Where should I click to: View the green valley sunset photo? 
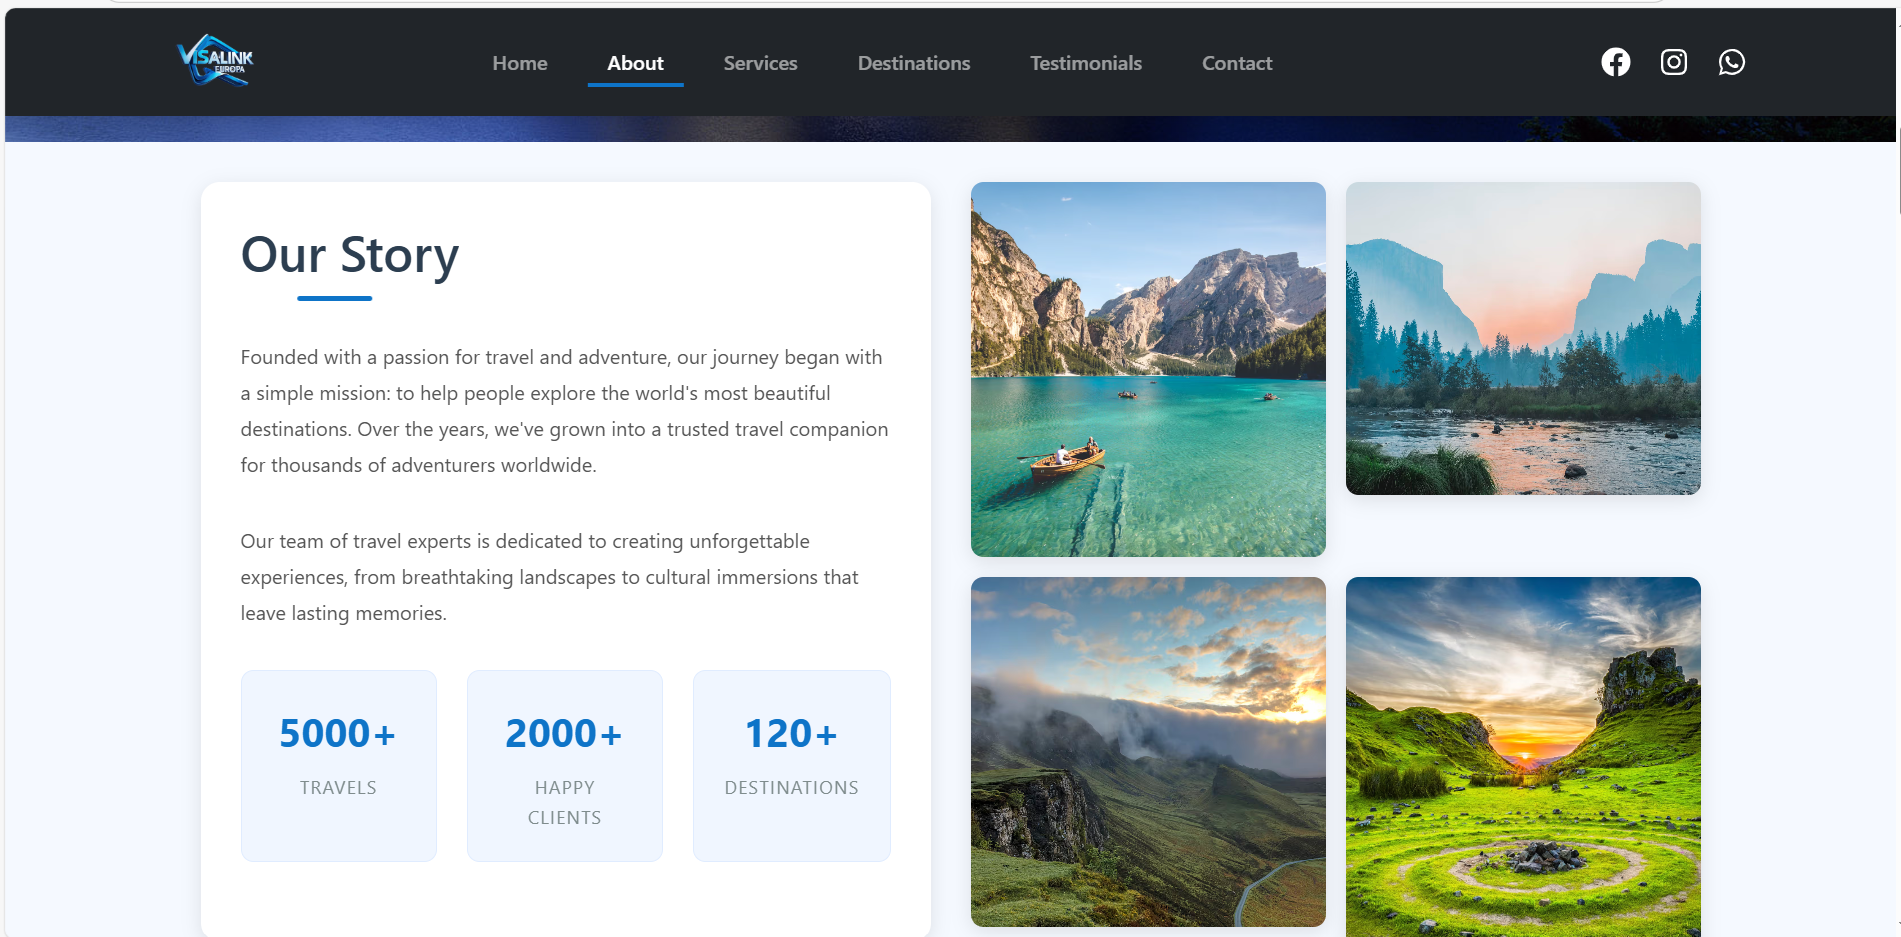click(1522, 756)
